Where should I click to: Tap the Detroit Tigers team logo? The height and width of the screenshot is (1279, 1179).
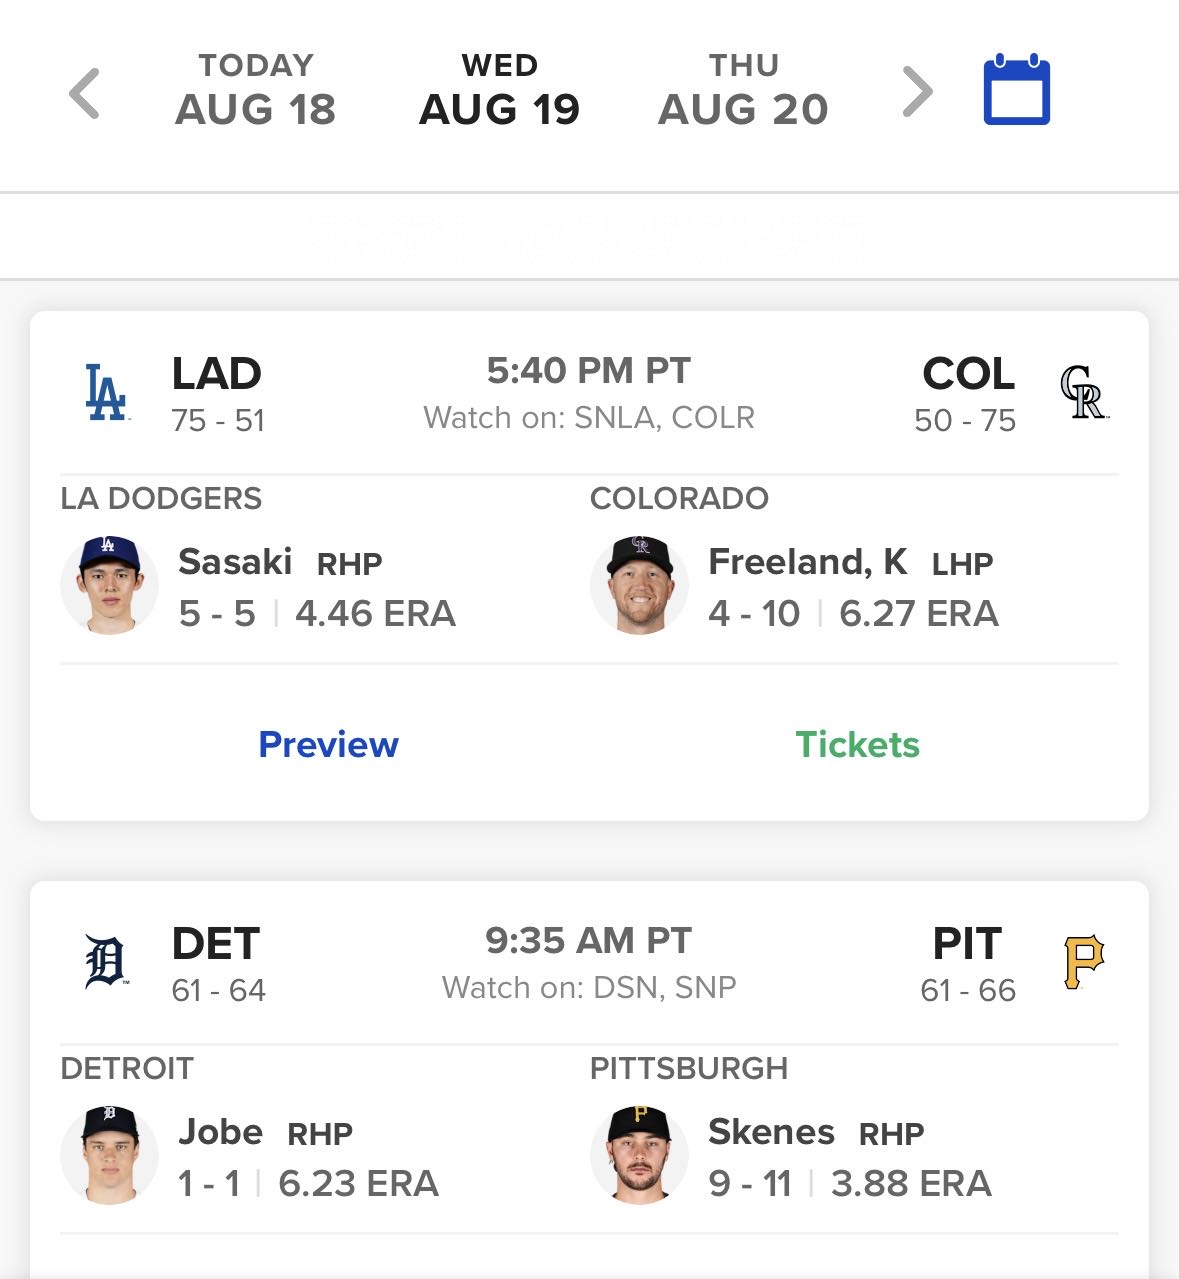coord(106,962)
